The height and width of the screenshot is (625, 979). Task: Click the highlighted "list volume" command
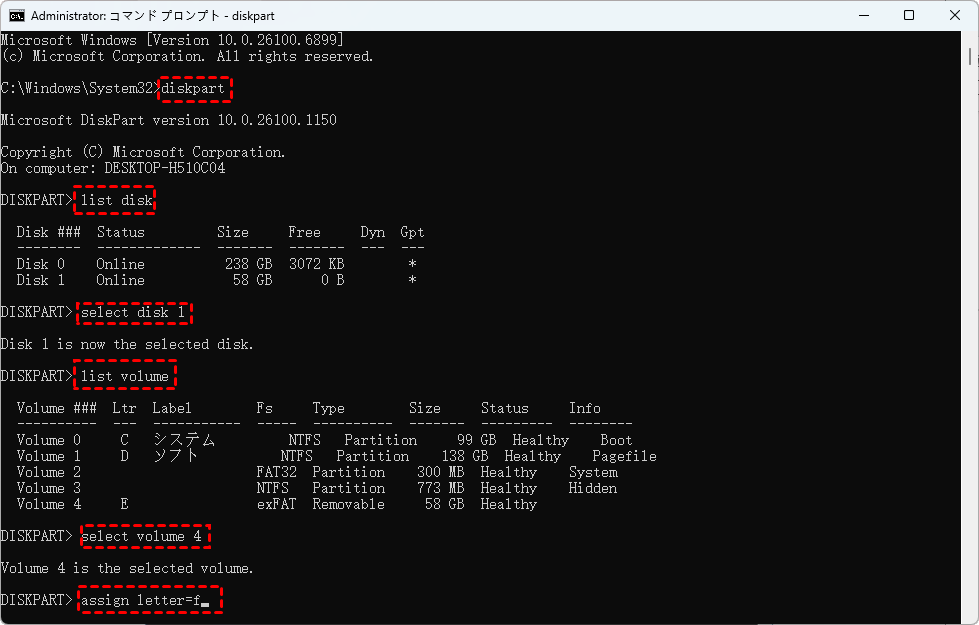[x=124, y=376]
